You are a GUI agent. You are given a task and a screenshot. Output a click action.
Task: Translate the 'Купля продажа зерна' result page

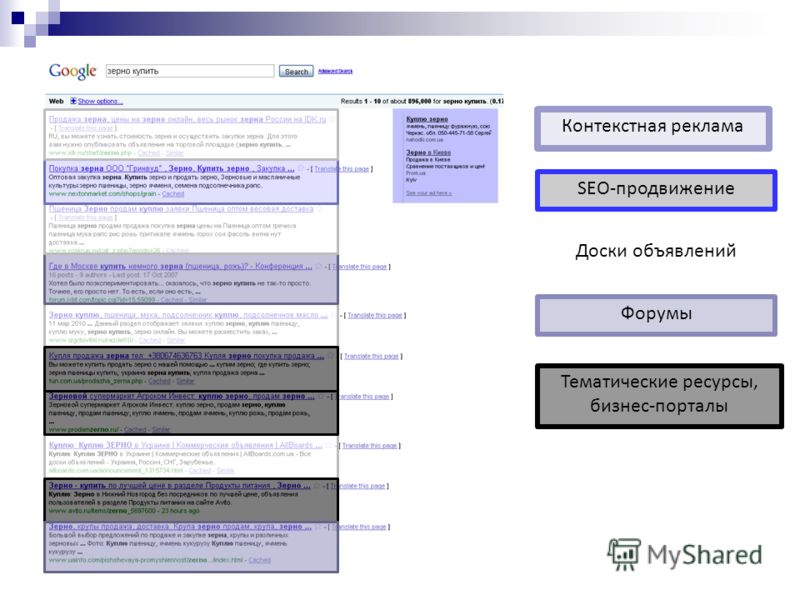(371, 356)
